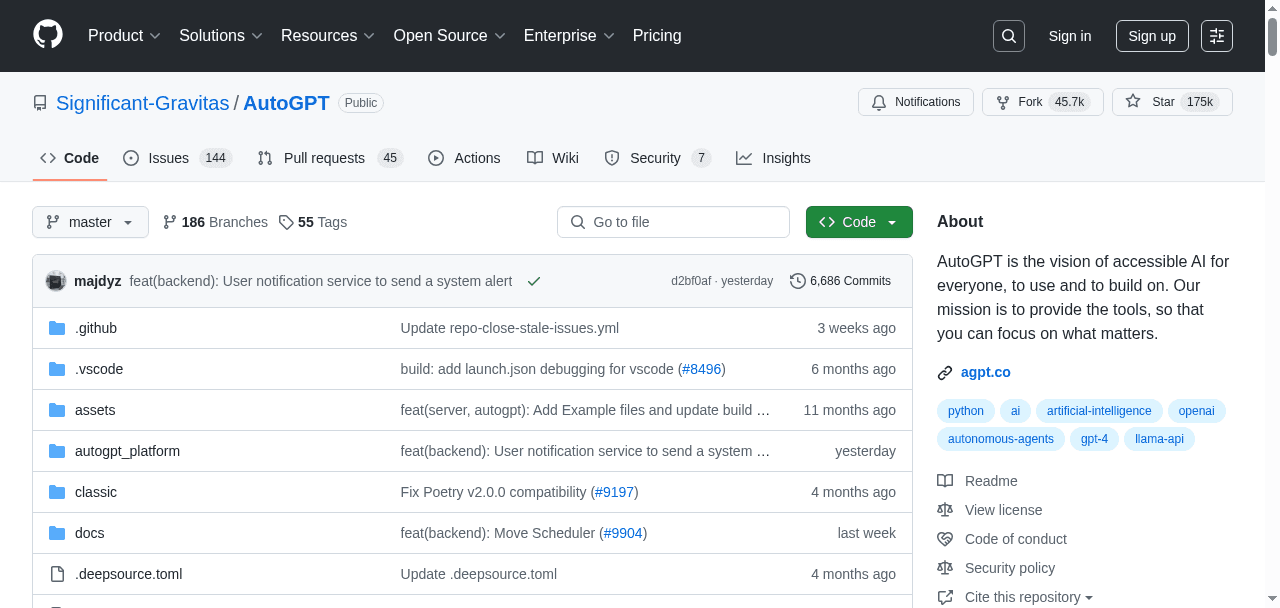The height and width of the screenshot is (608, 1280).
Task: Click the link icon beside agpt.co
Action: click(x=945, y=373)
